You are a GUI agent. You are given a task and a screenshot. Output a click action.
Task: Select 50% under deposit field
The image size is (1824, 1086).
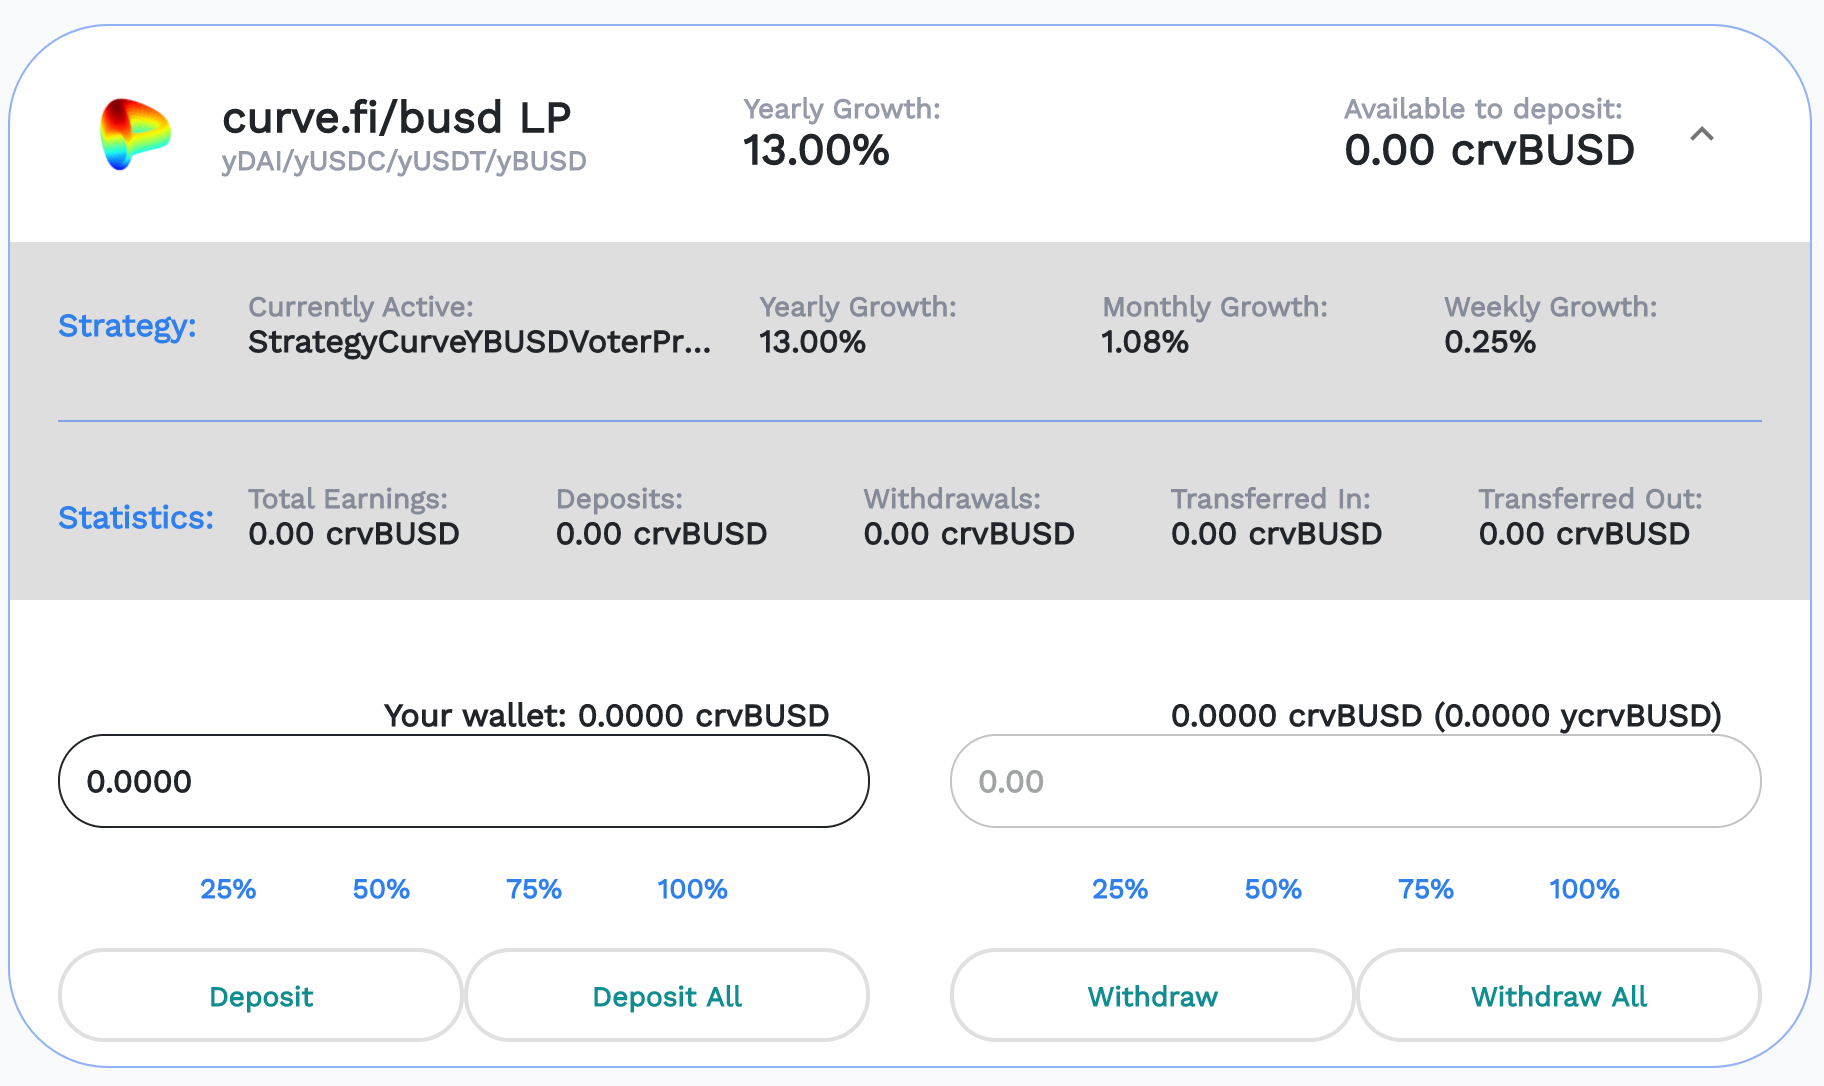(381, 889)
